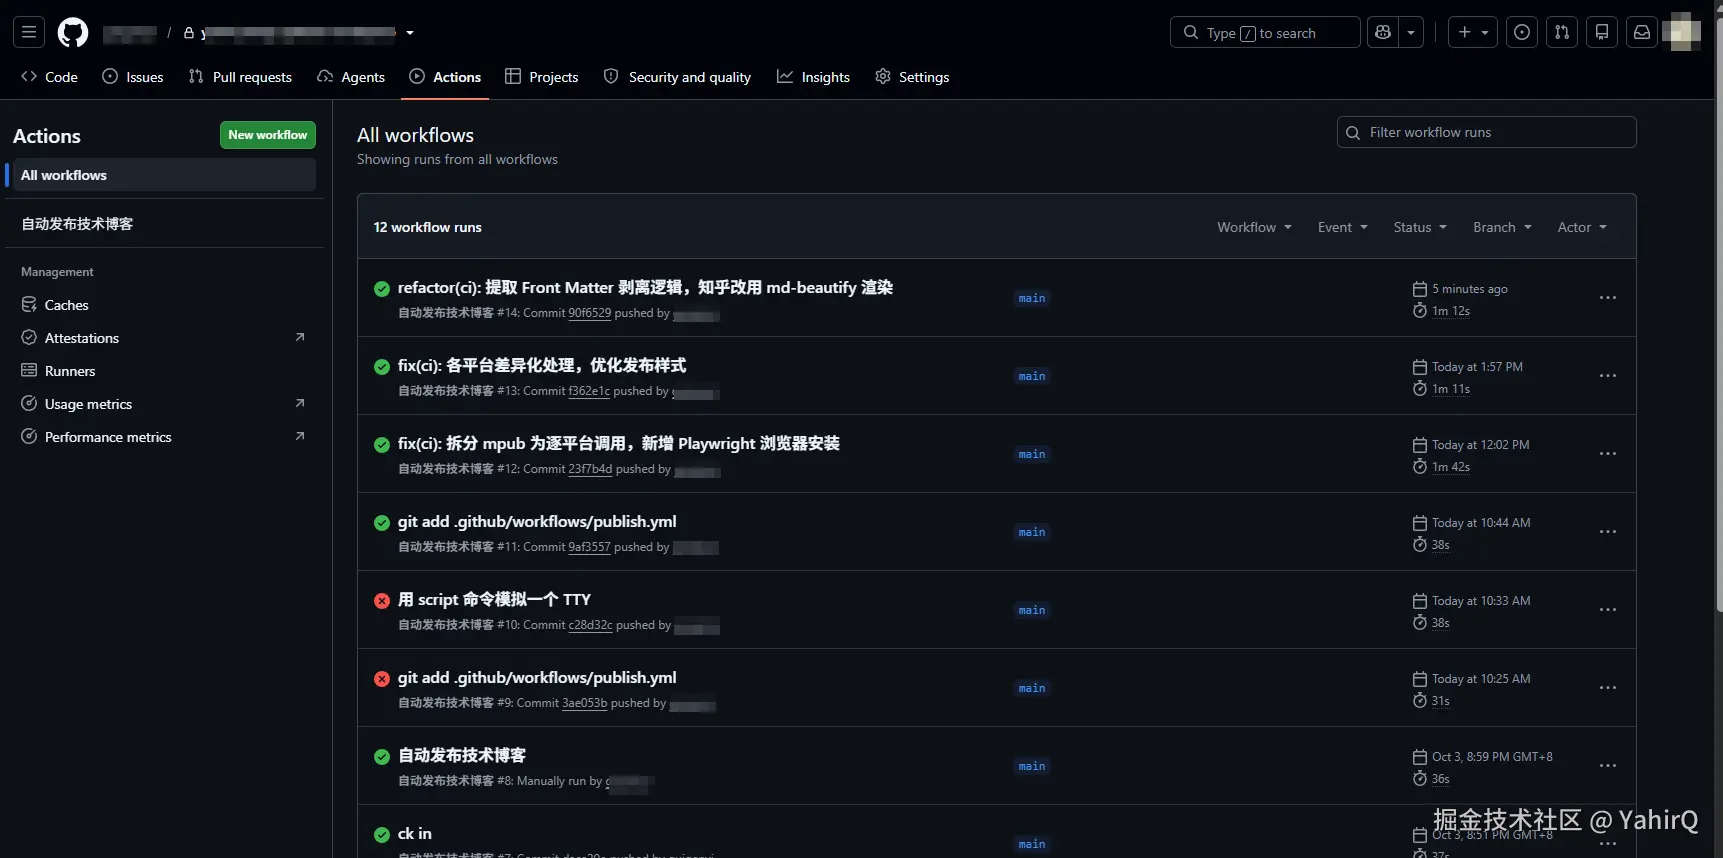This screenshot has width=1723, height=858.
Task: Expand the Actor filter dropdown
Action: [1582, 227]
